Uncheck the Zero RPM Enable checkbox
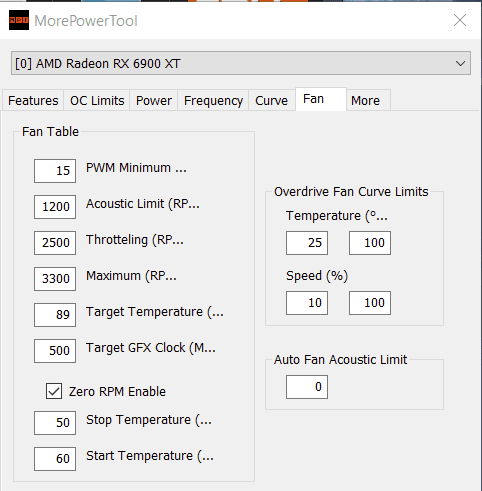 click(54, 391)
